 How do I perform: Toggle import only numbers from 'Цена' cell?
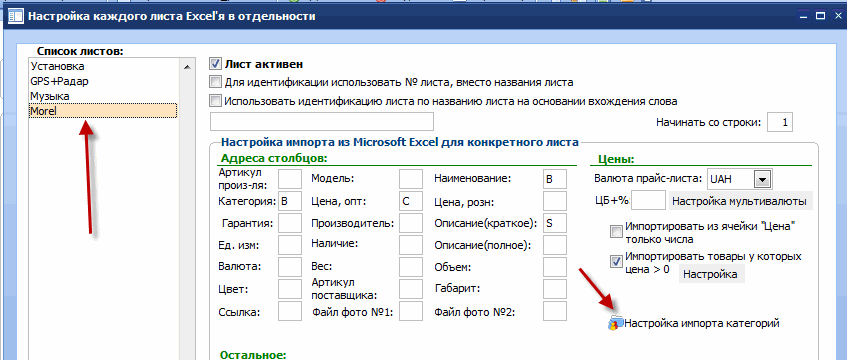click(x=616, y=231)
